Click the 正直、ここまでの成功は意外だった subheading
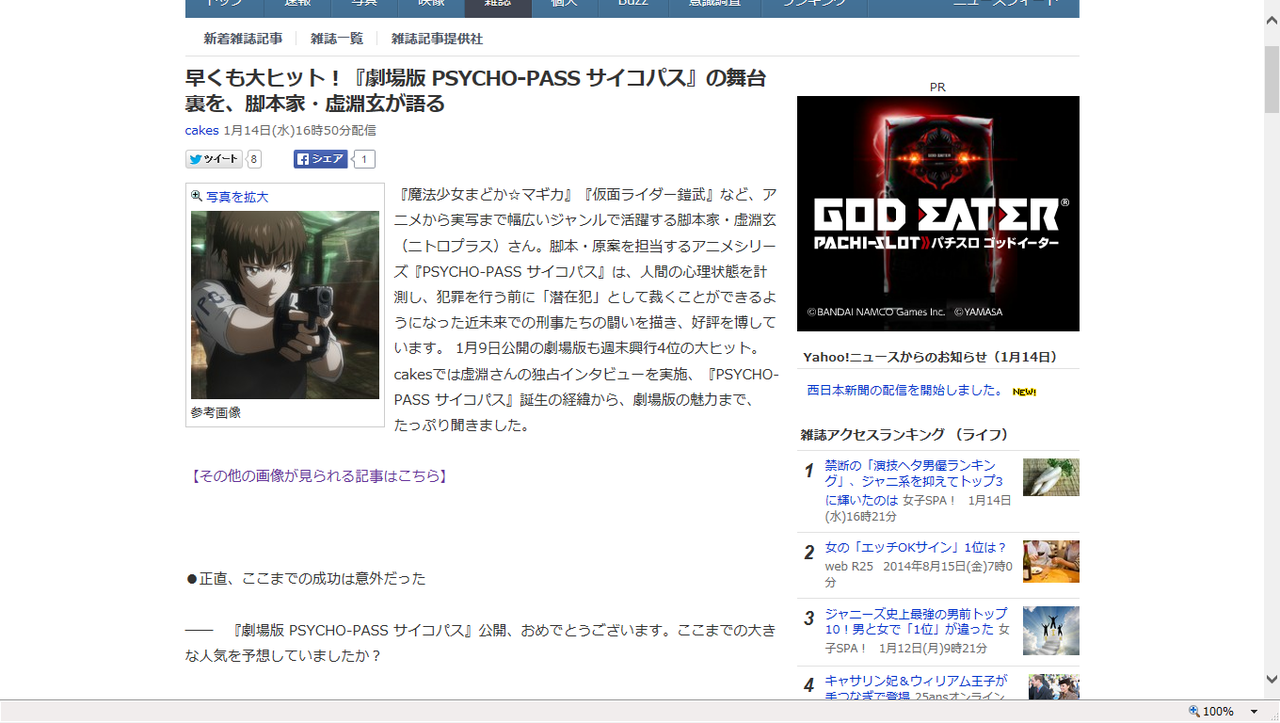This screenshot has height=723, width=1280. [306, 578]
